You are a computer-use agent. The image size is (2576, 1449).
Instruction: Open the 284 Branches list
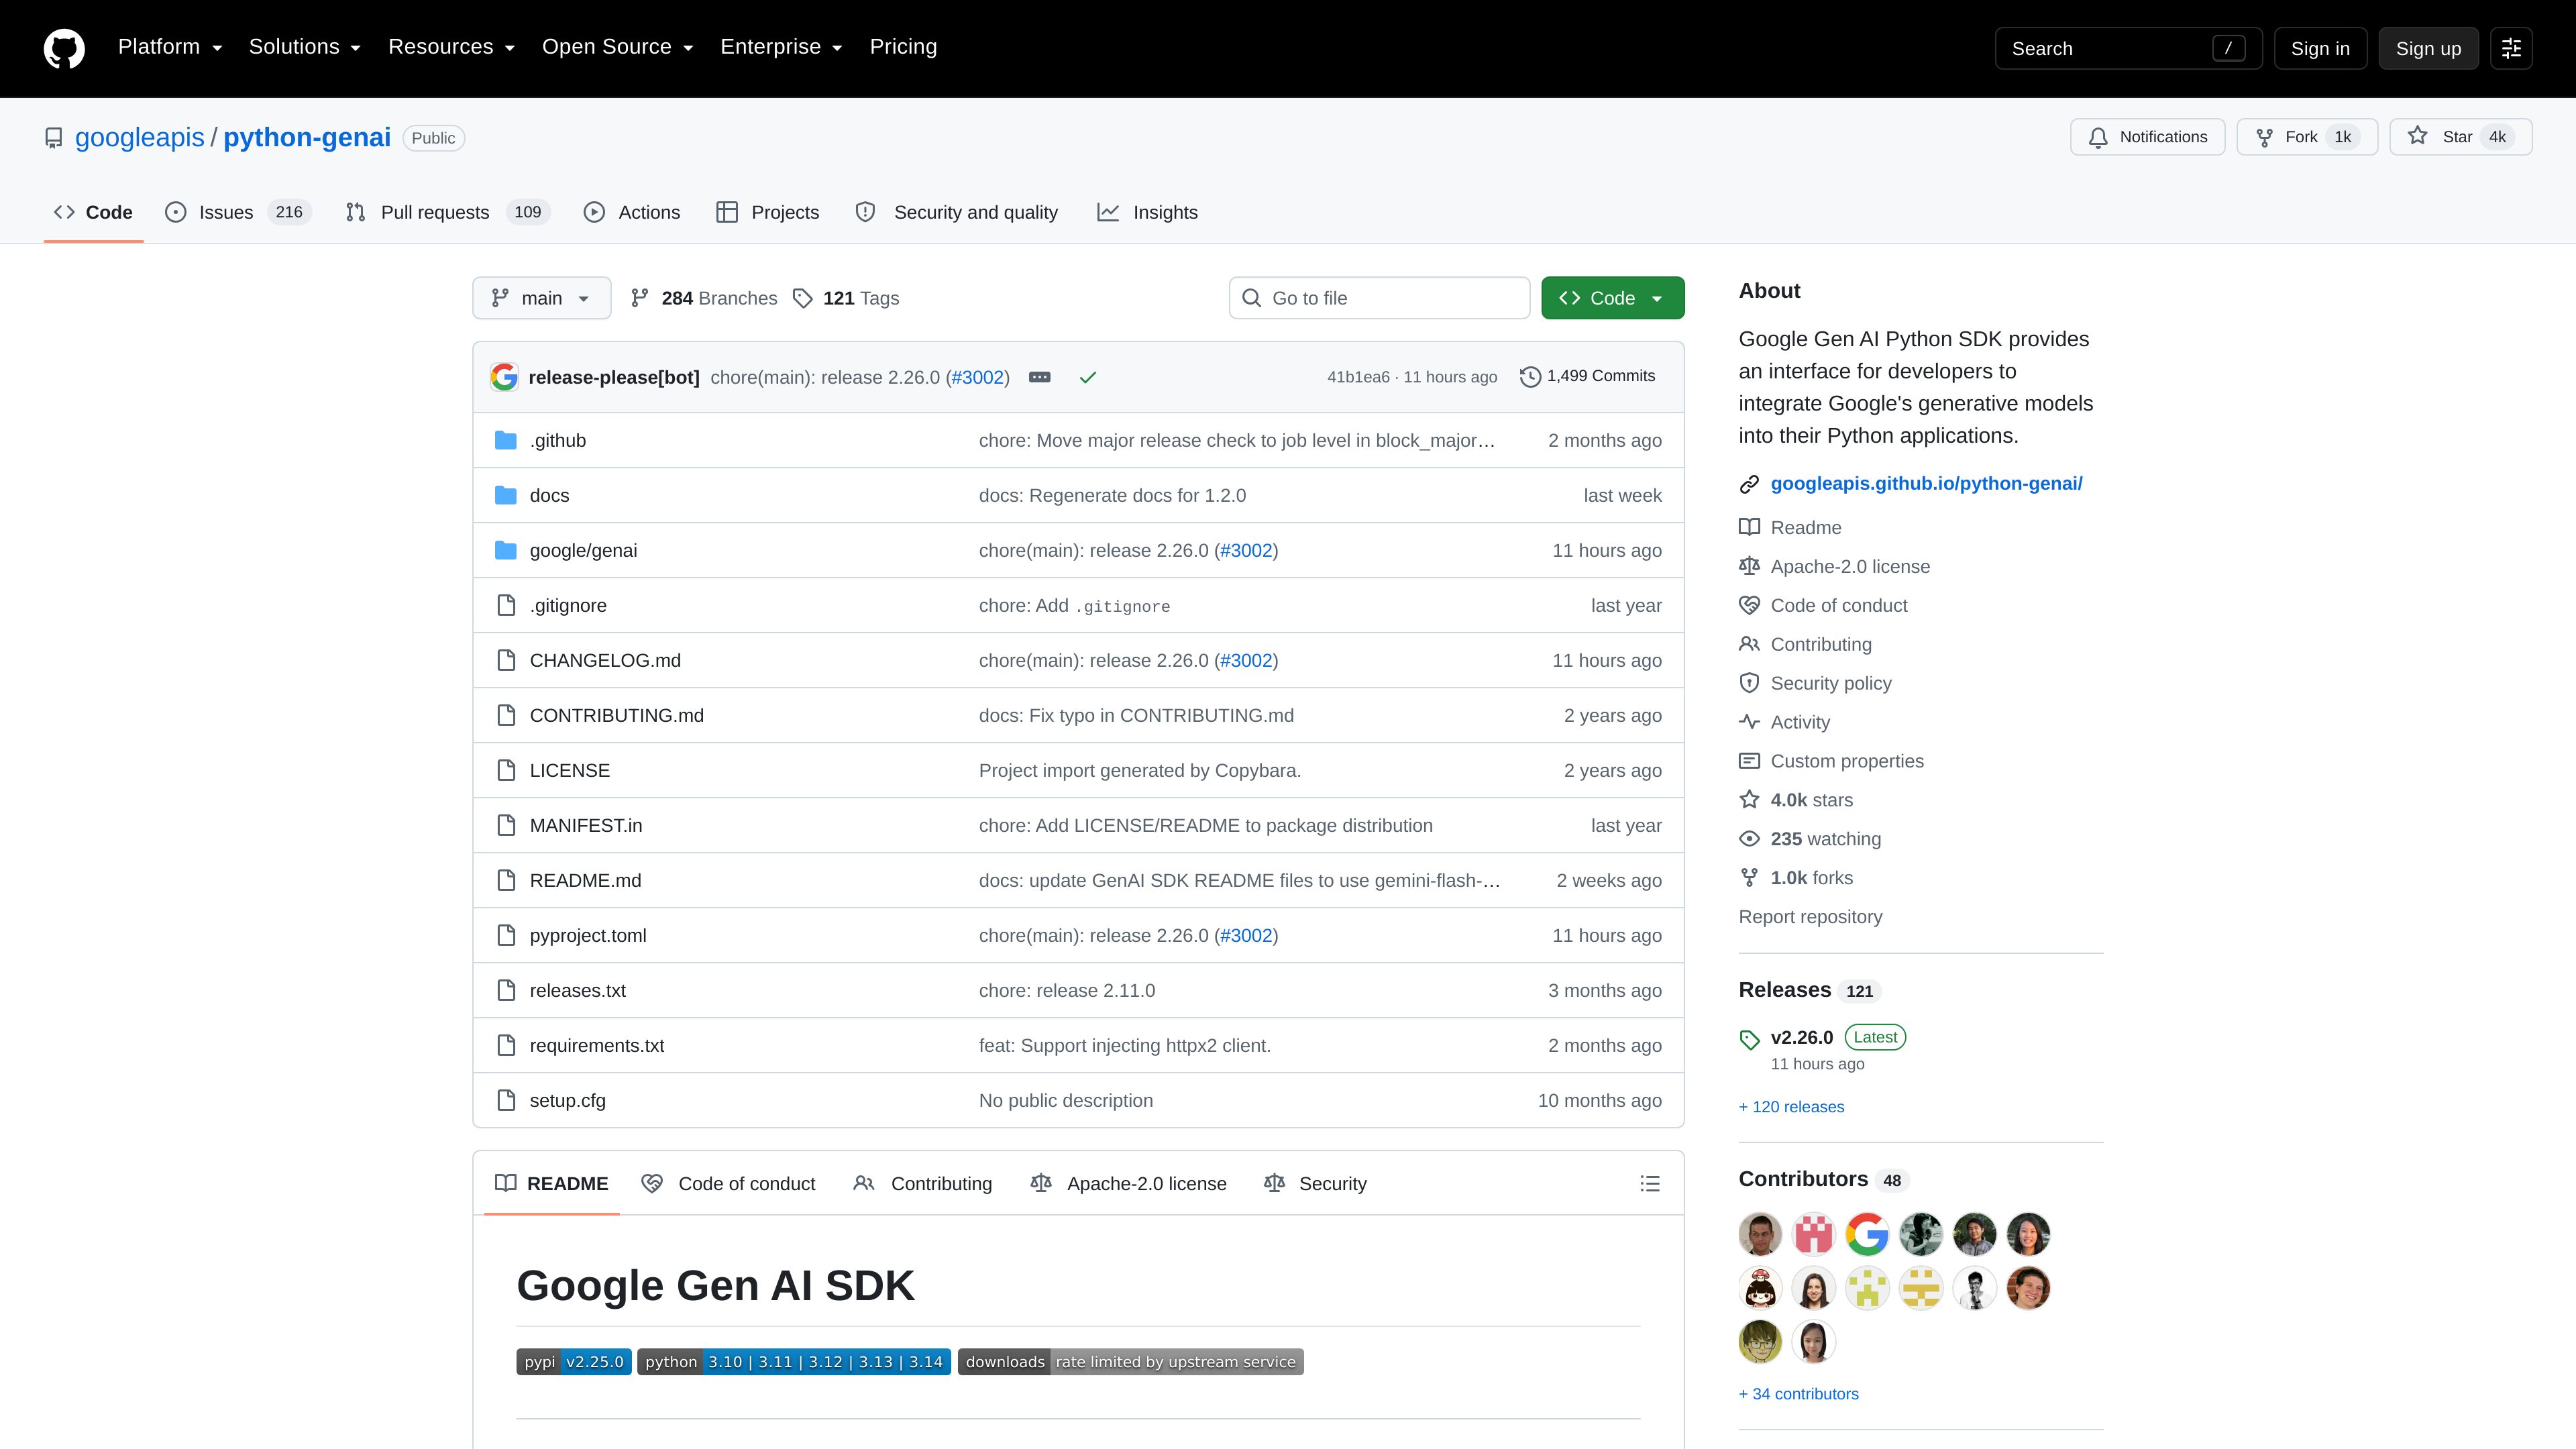coord(704,298)
